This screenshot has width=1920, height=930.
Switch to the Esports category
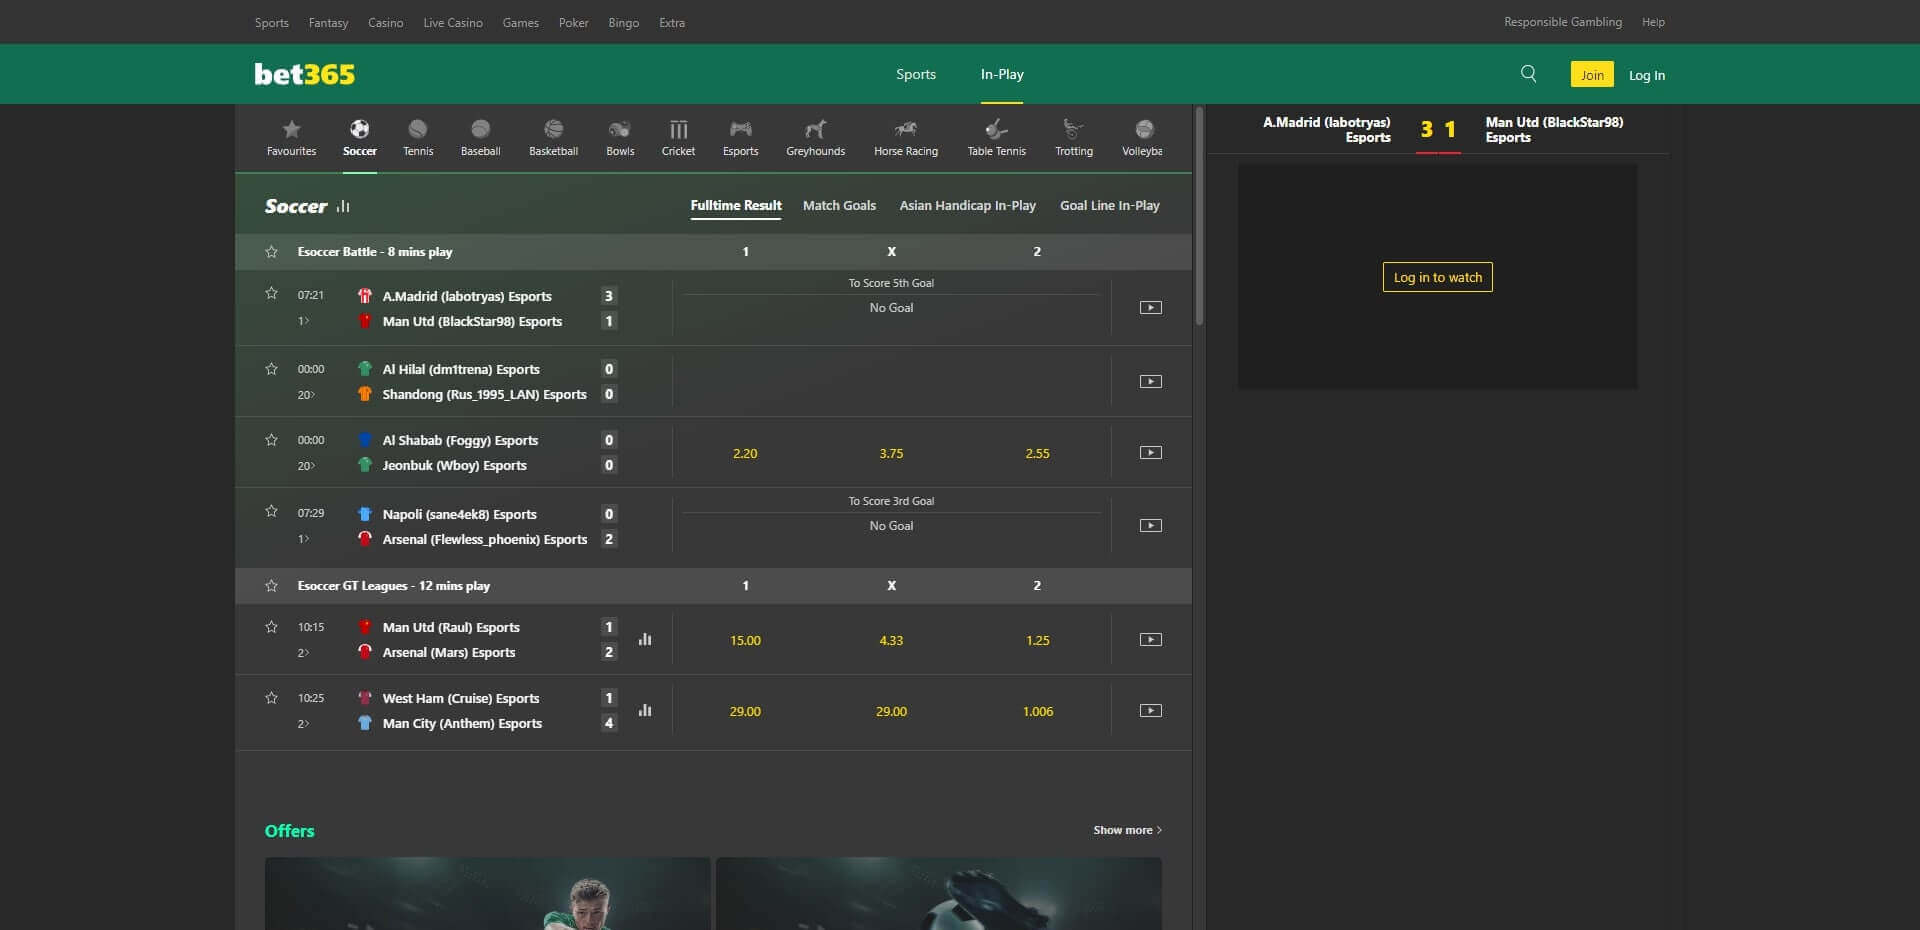740,137
